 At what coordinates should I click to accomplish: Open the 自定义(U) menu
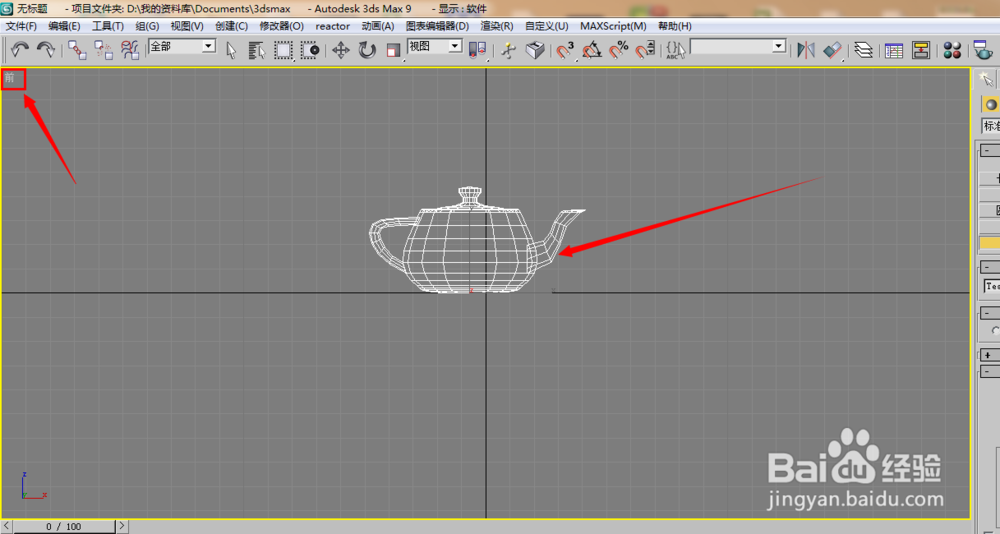547,26
